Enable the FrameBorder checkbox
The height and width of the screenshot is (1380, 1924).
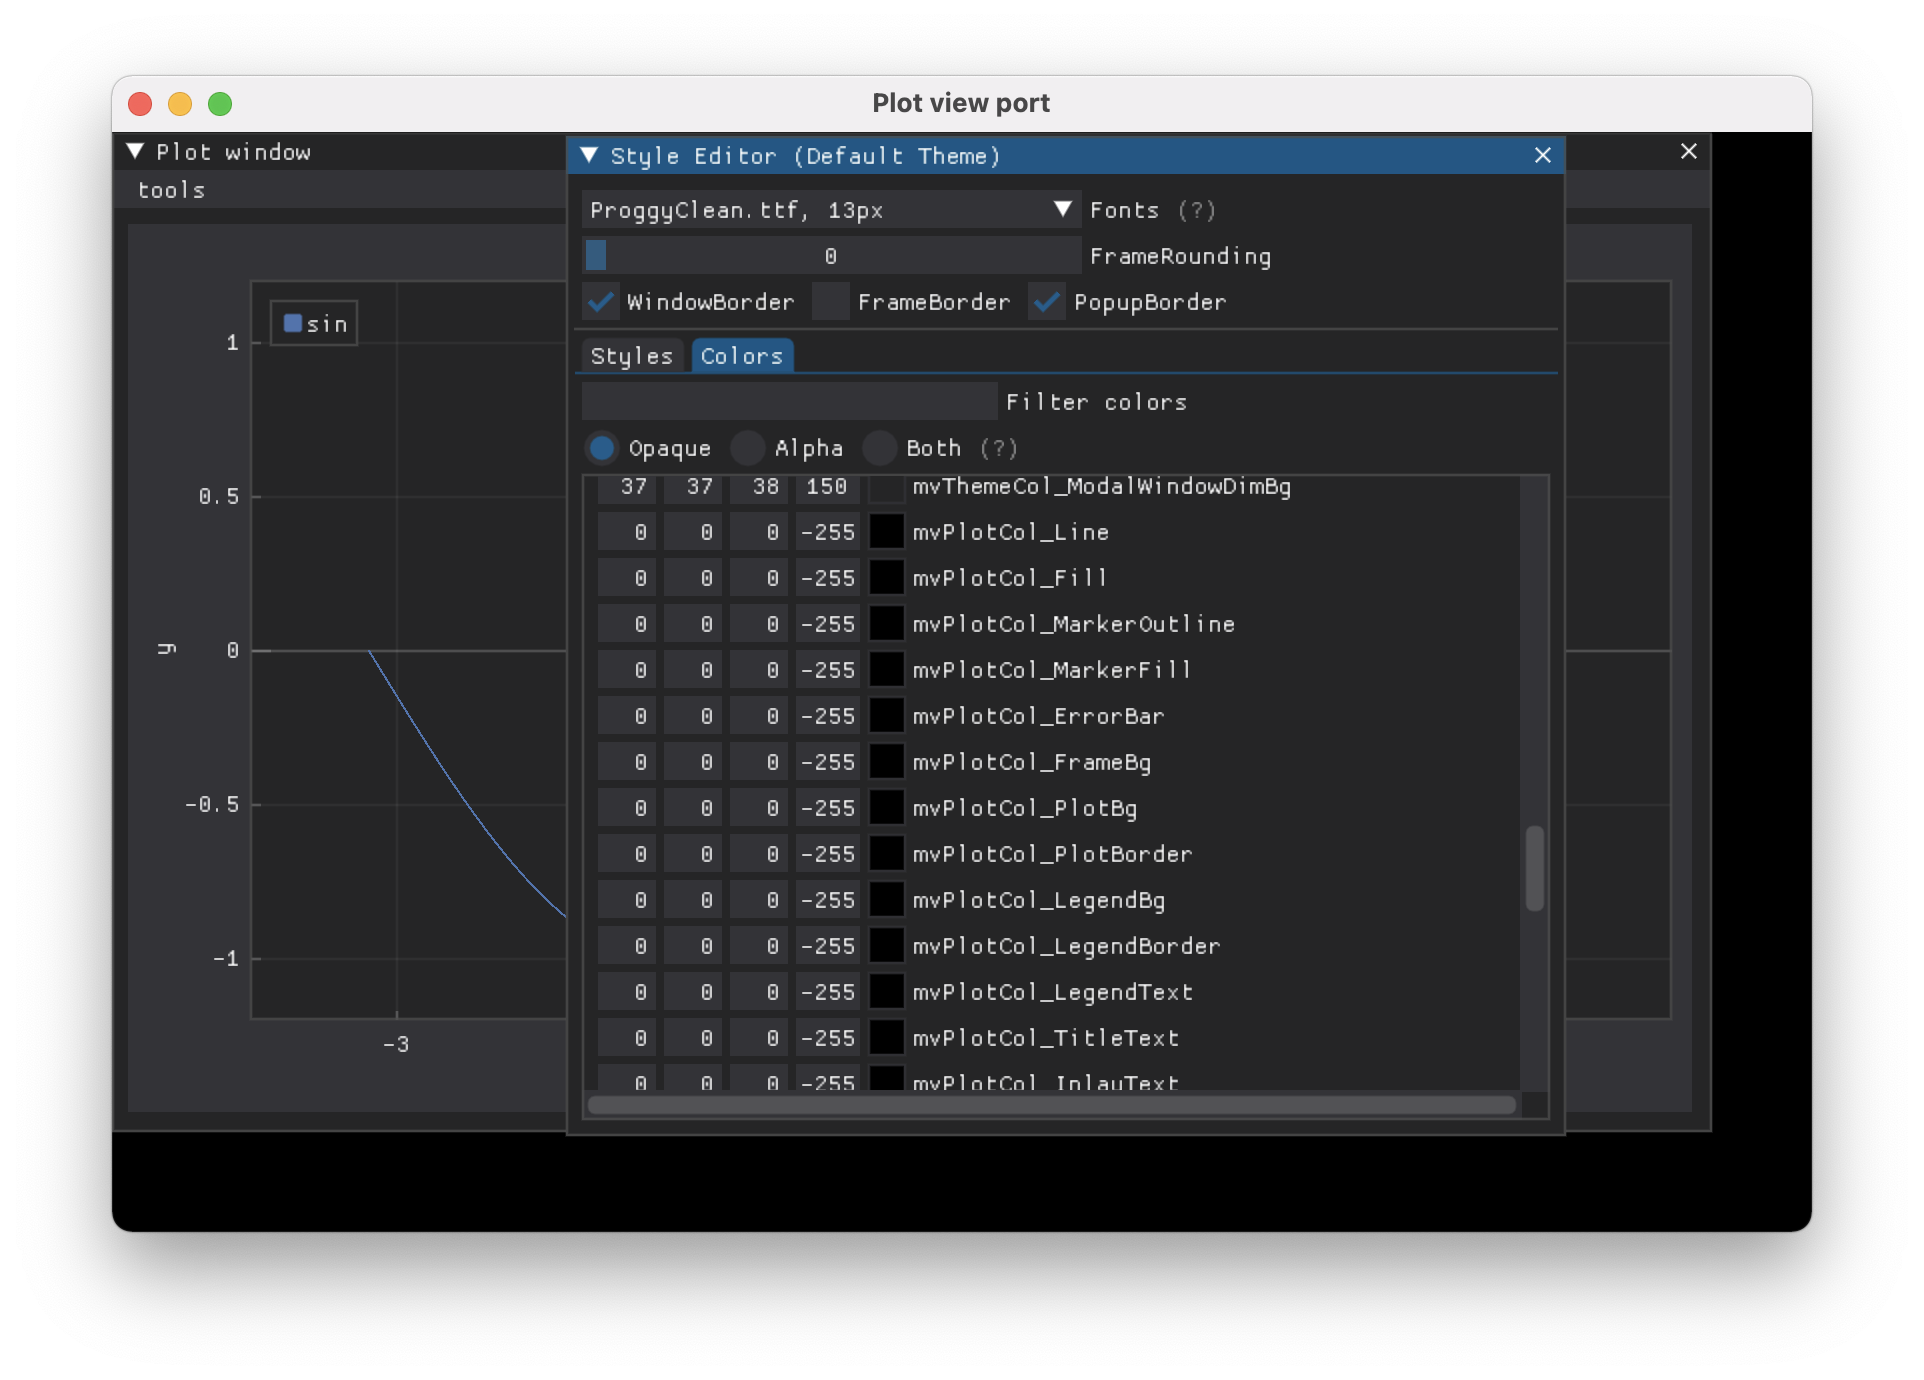point(830,301)
